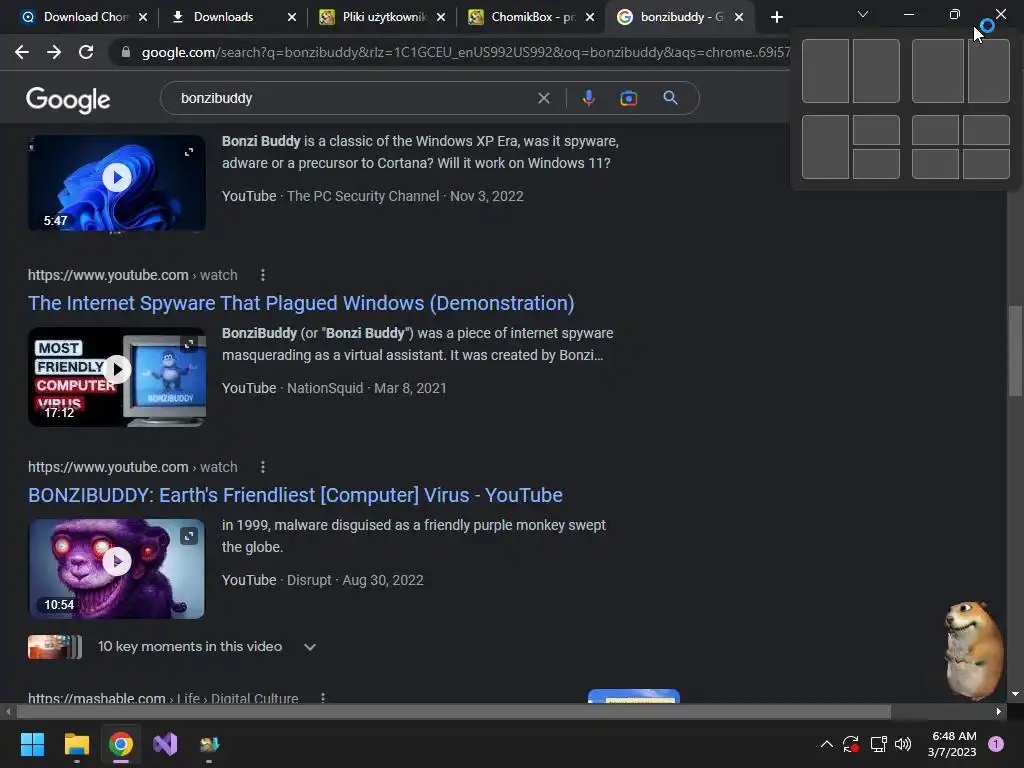Open the notification badge showing 1
The image size is (1024, 768).
click(x=996, y=744)
